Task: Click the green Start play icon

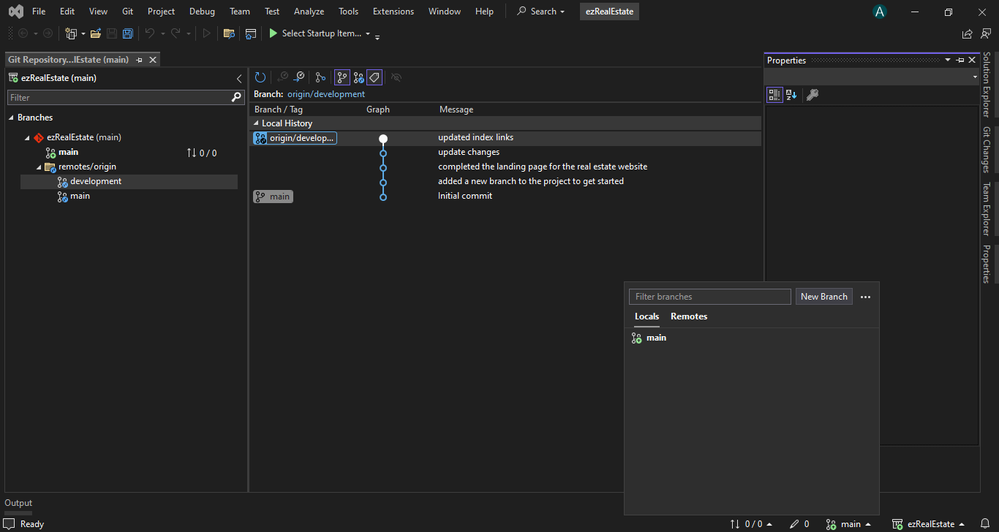Action: (273, 33)
